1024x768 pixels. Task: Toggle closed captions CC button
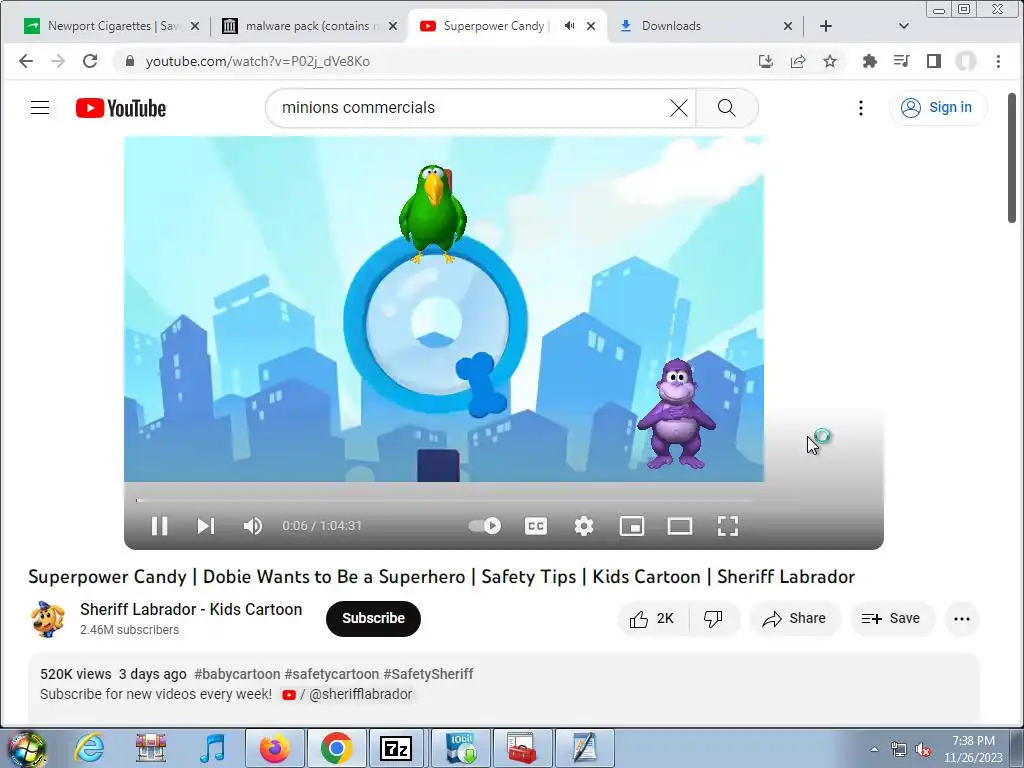pos(536,526)
